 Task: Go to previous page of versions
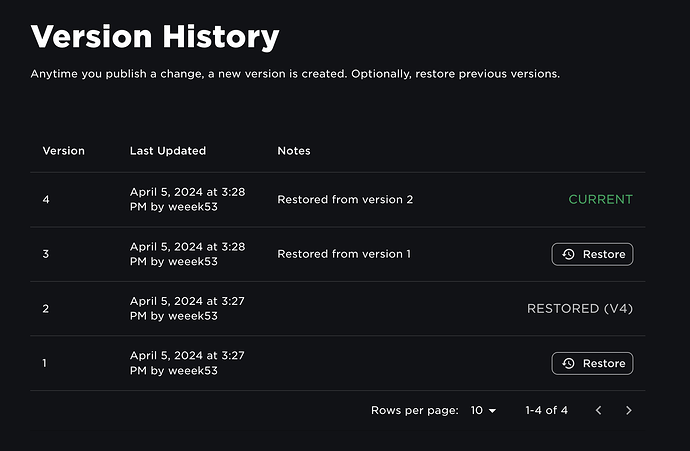tap(599, 410)
